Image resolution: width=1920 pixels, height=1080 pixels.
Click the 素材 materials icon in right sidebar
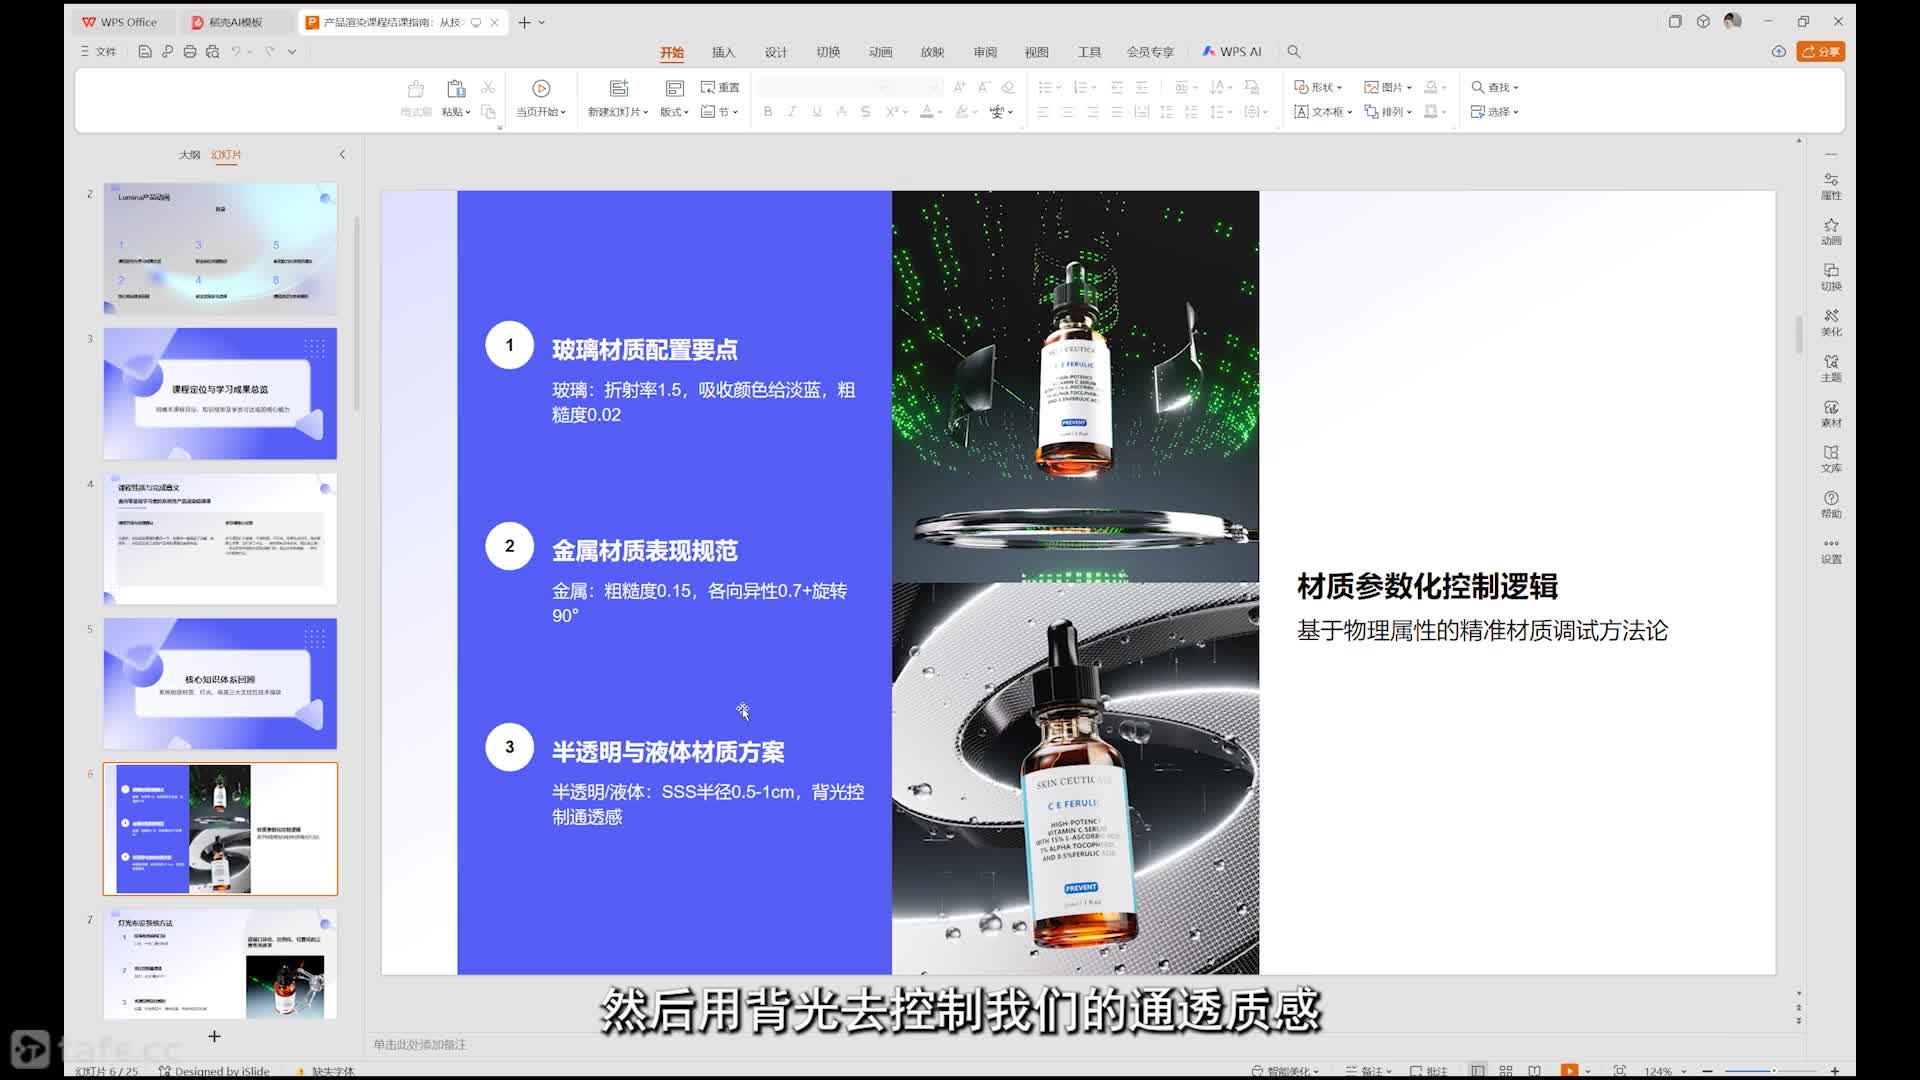click(x=1831, y=414)
